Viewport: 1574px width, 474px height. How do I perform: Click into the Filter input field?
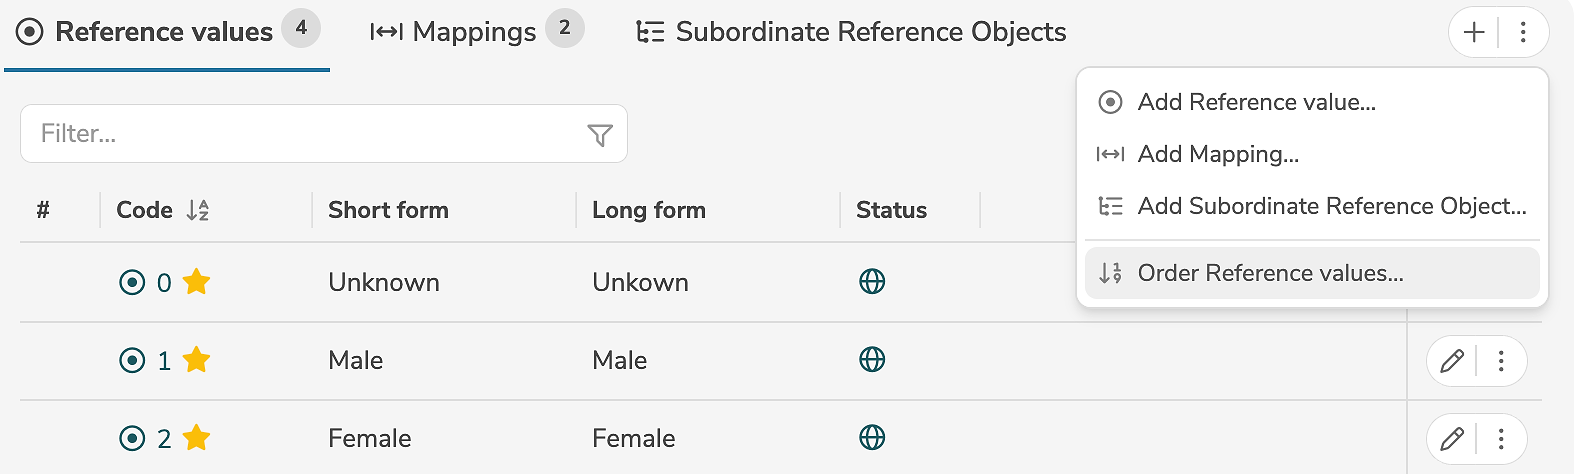click(x=300, y=134)
